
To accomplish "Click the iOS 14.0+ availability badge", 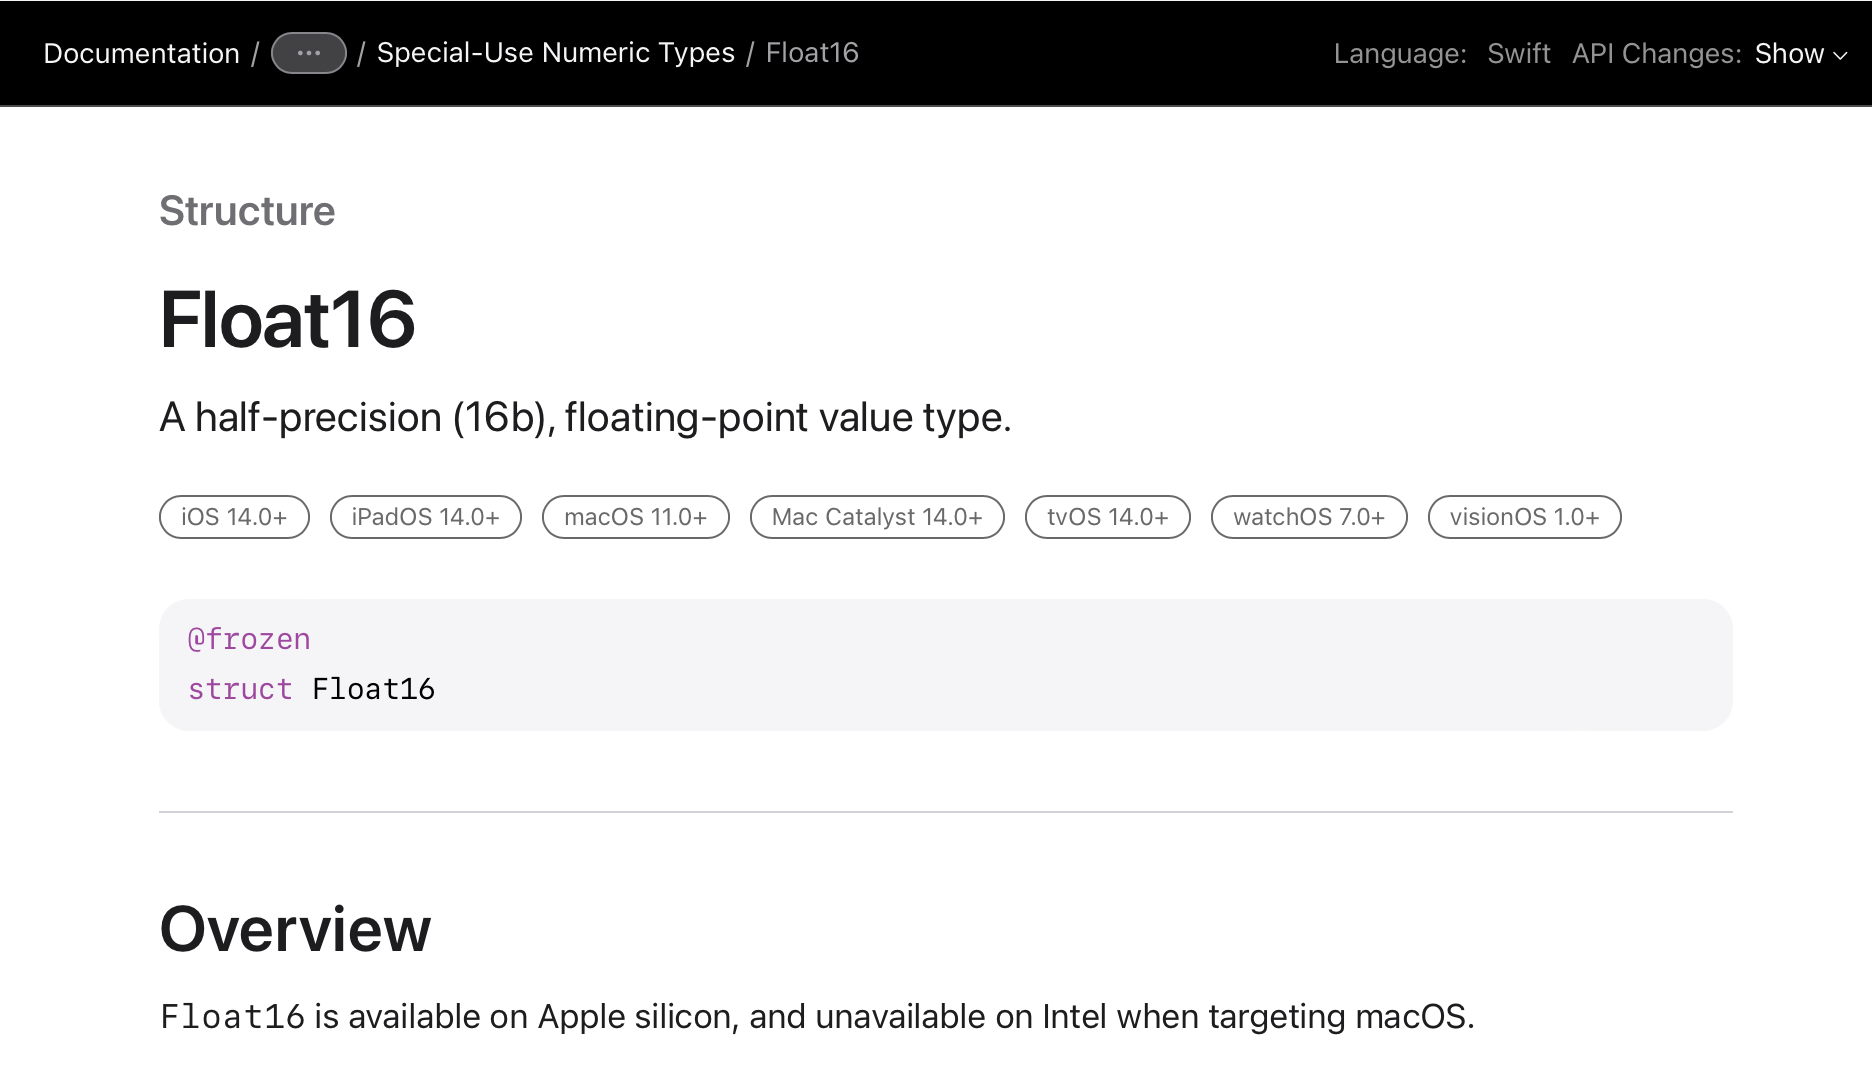I will tap(234, 517).
